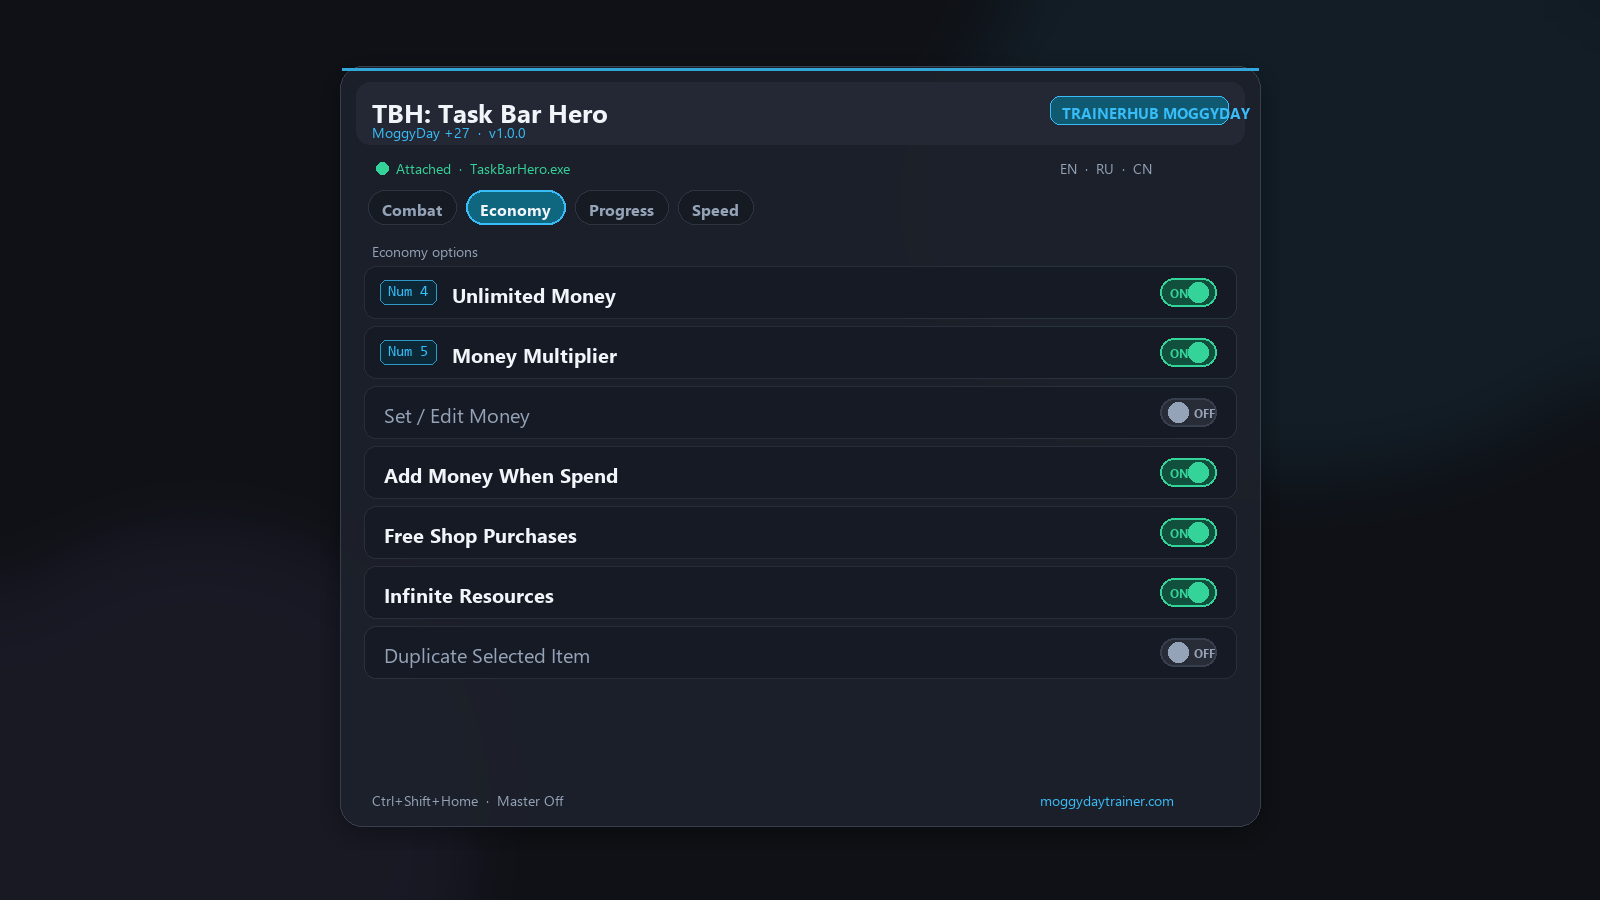Click the Set / Edit Money label
1600x900 pixels.
point(457,416)
